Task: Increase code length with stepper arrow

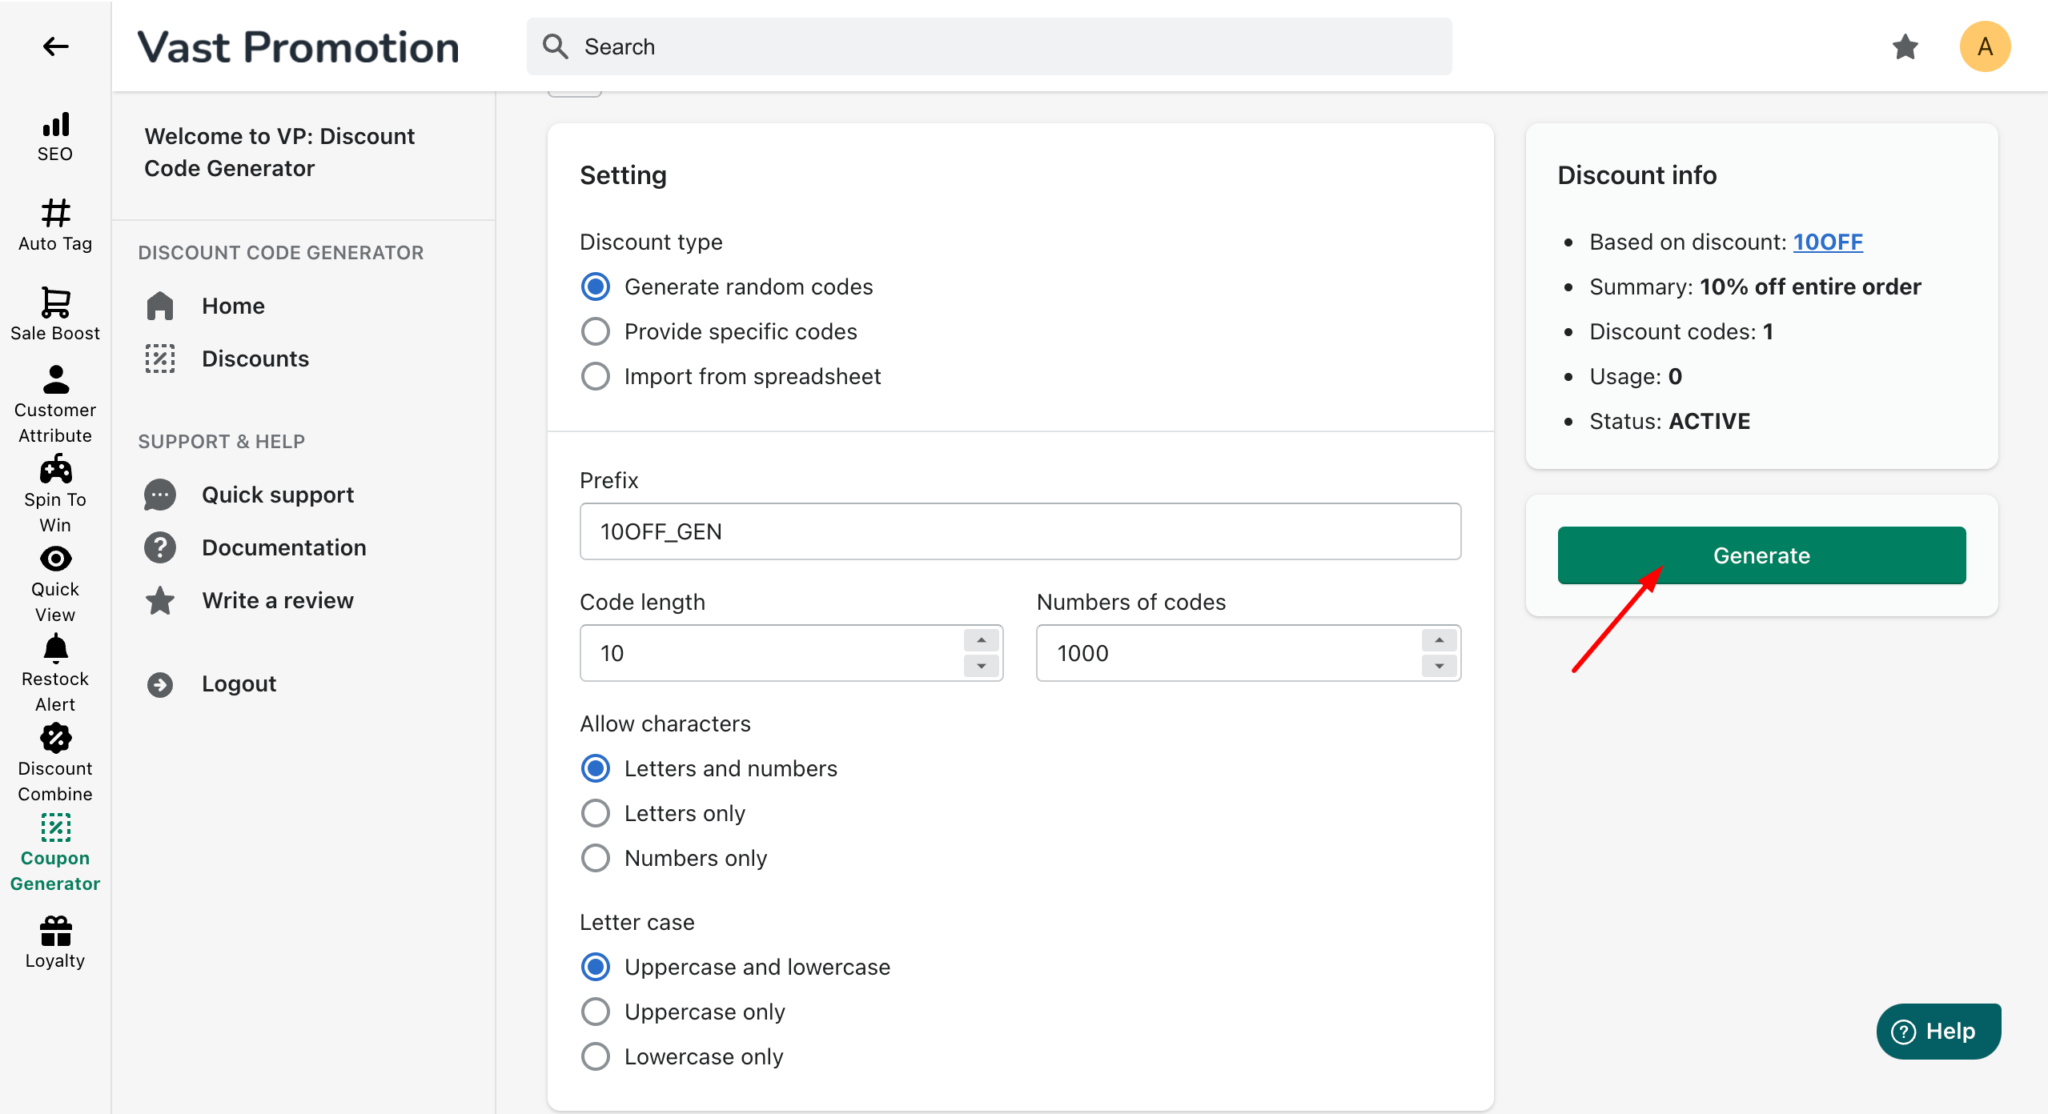Action: click(981, 641)
